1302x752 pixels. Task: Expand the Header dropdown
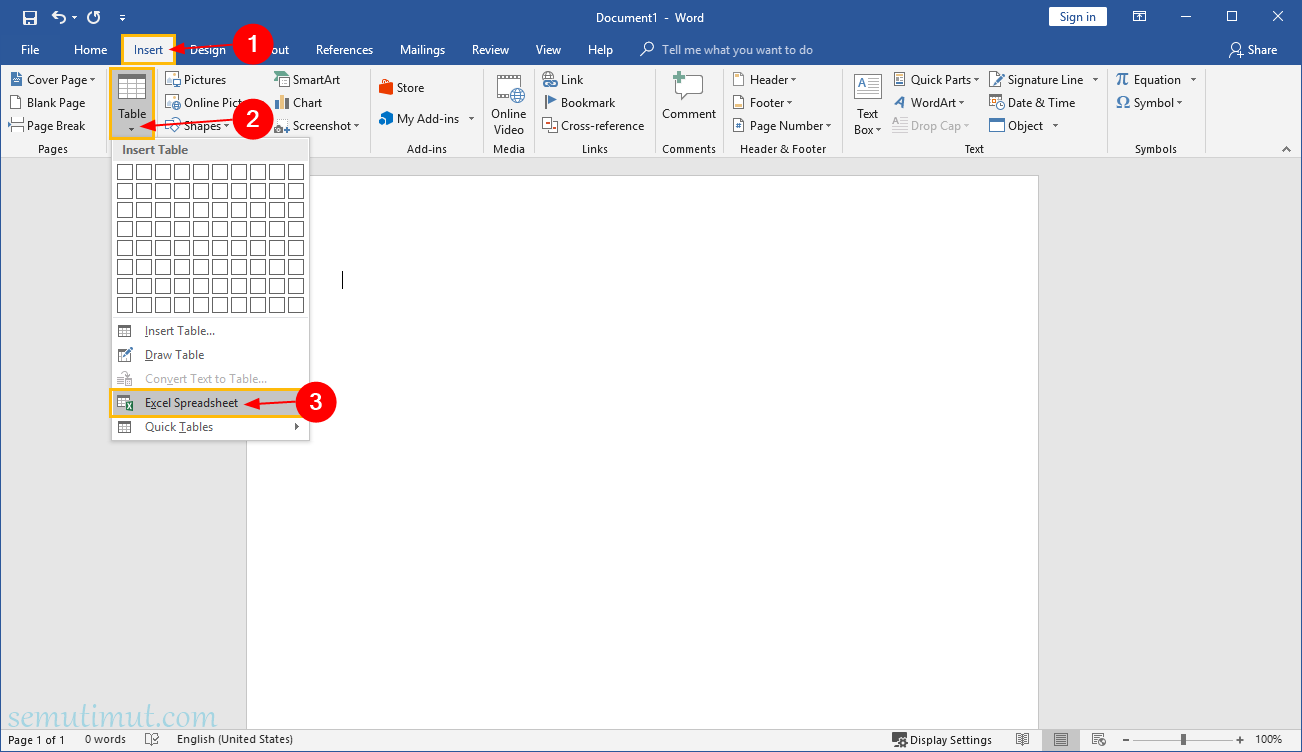(793, 80)
